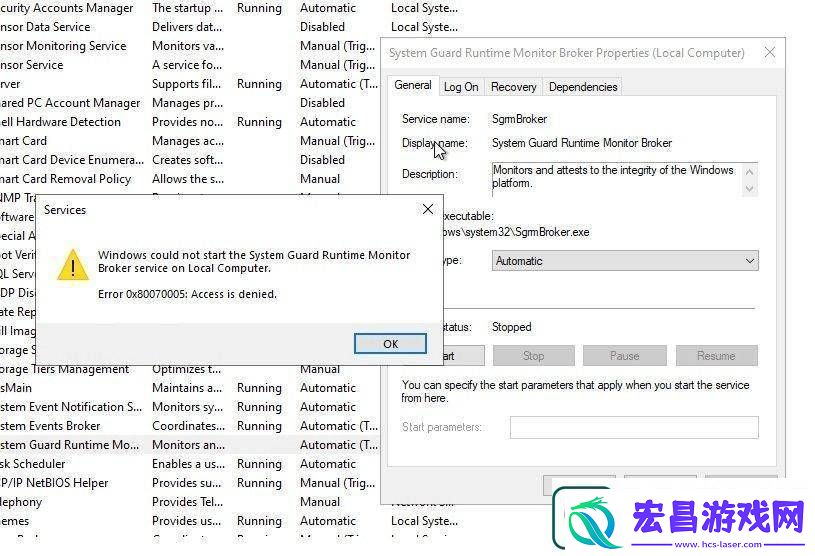Select the System Events Broker row

(x=190, y=426)
